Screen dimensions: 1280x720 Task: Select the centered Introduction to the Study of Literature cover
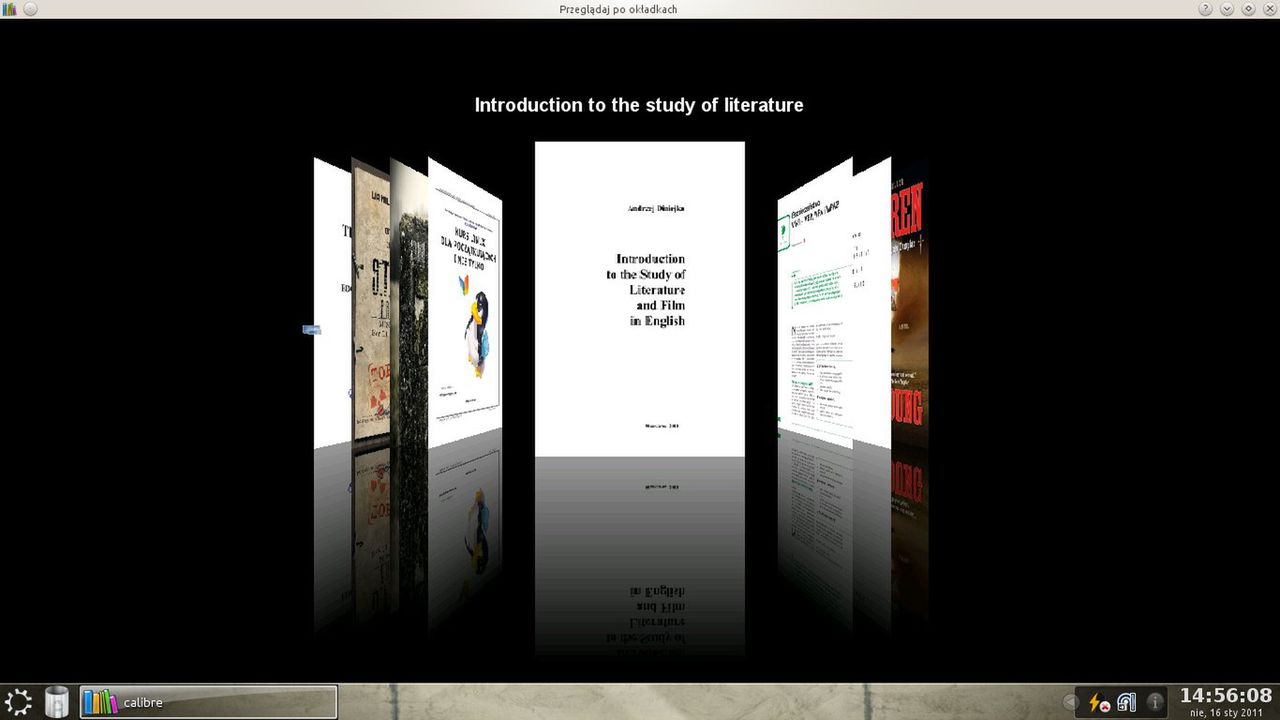point(640,298)
